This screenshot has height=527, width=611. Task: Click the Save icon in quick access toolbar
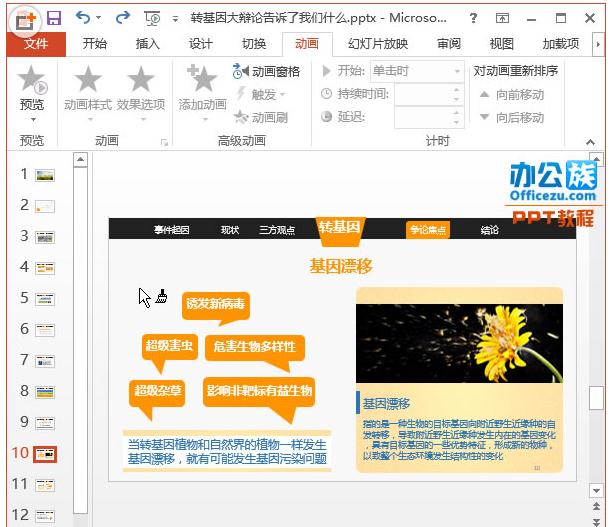tap(53, 18)
